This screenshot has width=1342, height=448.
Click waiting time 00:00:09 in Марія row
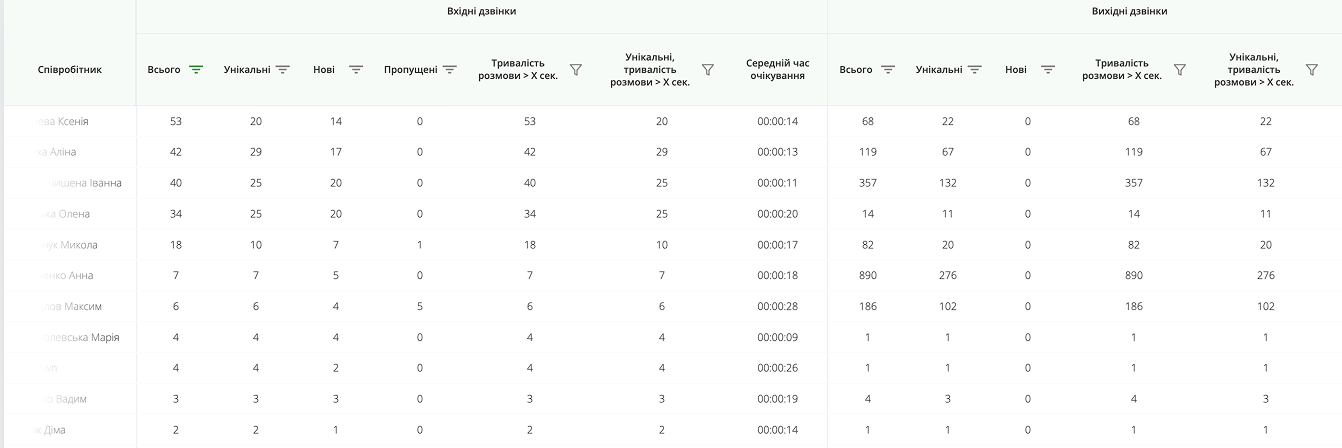777,337
